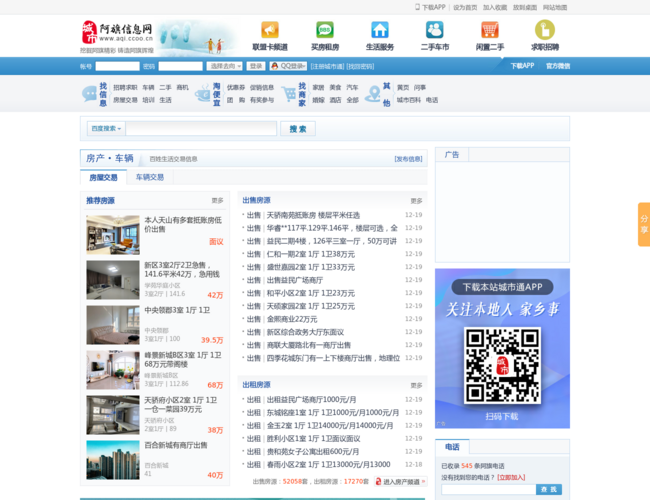The height and width of the screenshot is (500, 650).
Task: Open the 峰景新城B区 listing thumbnail
Action: pyautogui.click(x=113, y=370)
